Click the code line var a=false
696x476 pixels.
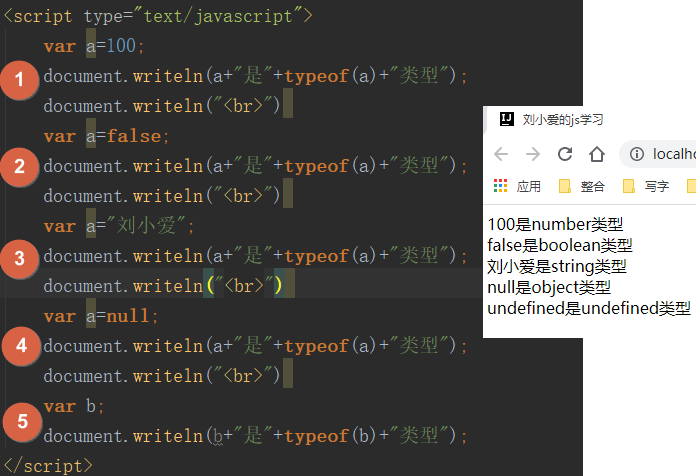pyautogui.click(x=107, y=136)
